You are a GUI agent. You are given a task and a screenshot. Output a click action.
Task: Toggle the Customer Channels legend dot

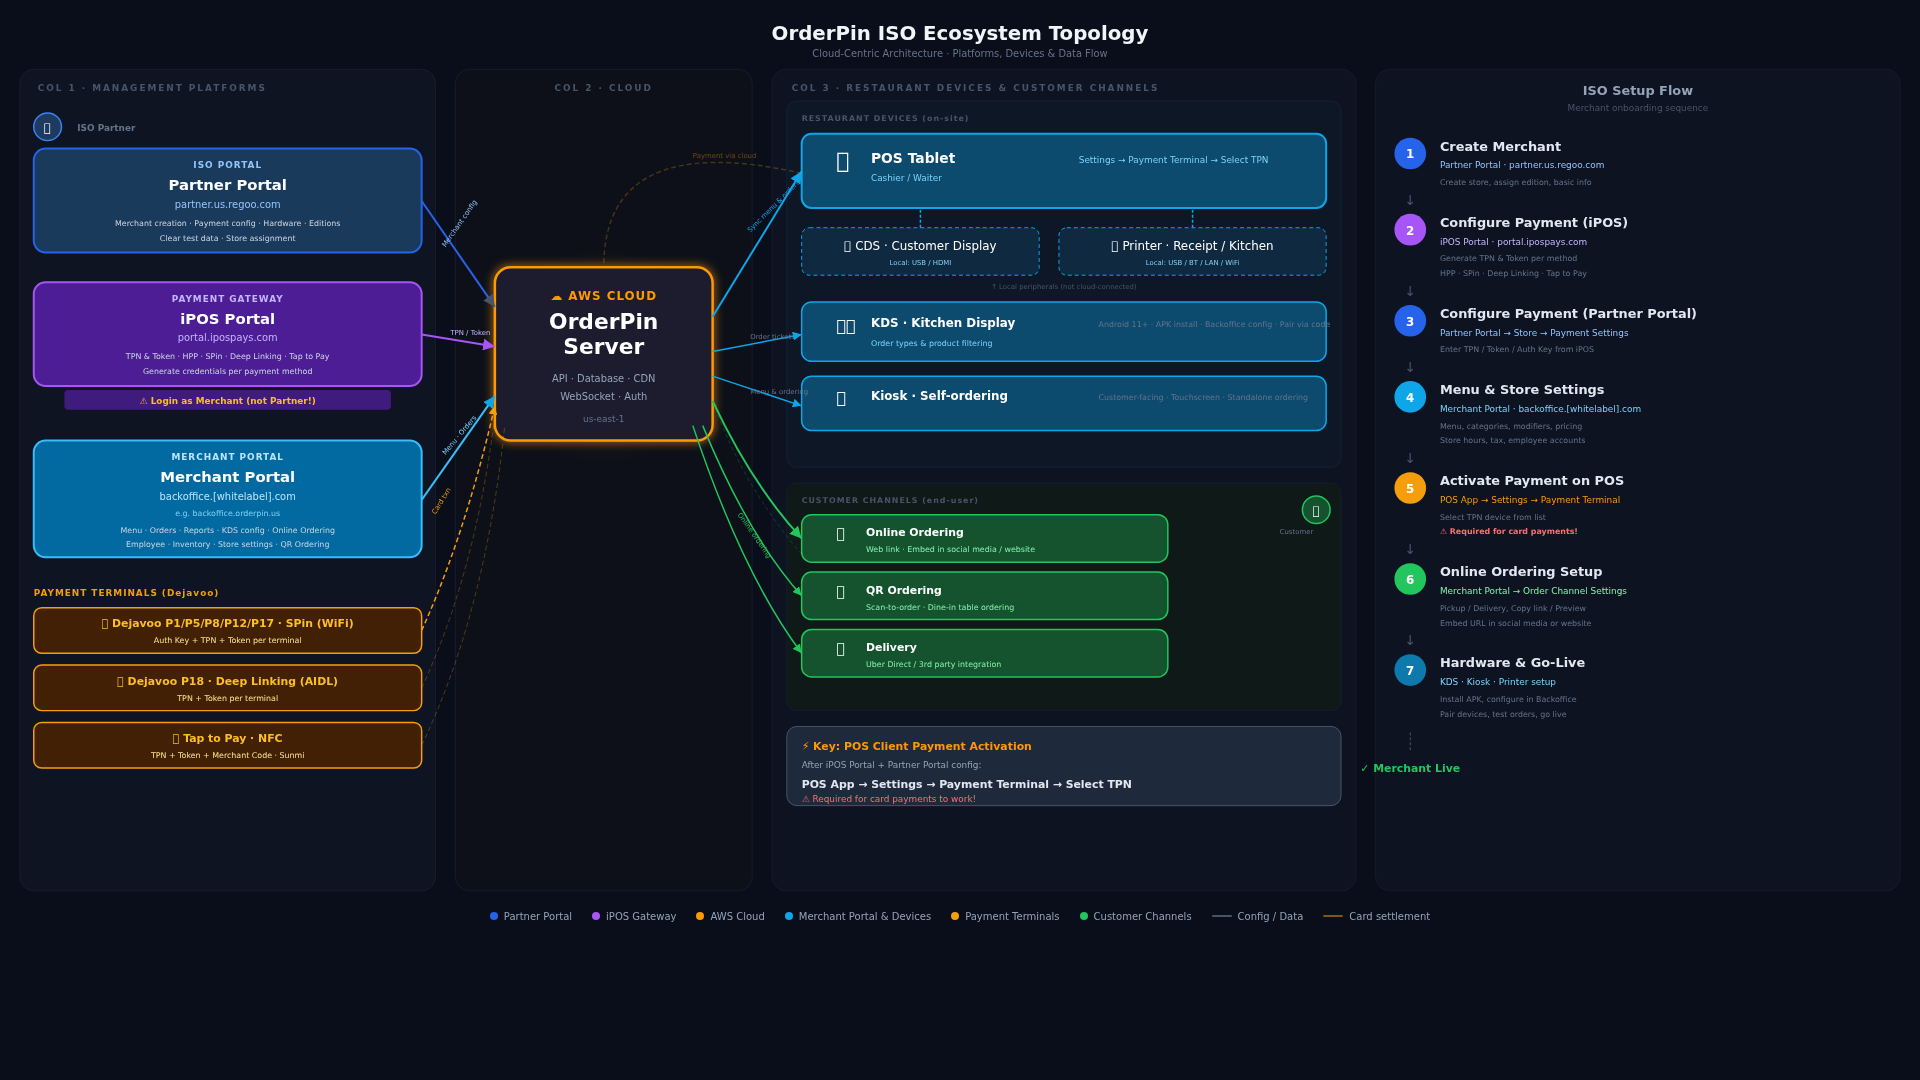click(1083, 916)
